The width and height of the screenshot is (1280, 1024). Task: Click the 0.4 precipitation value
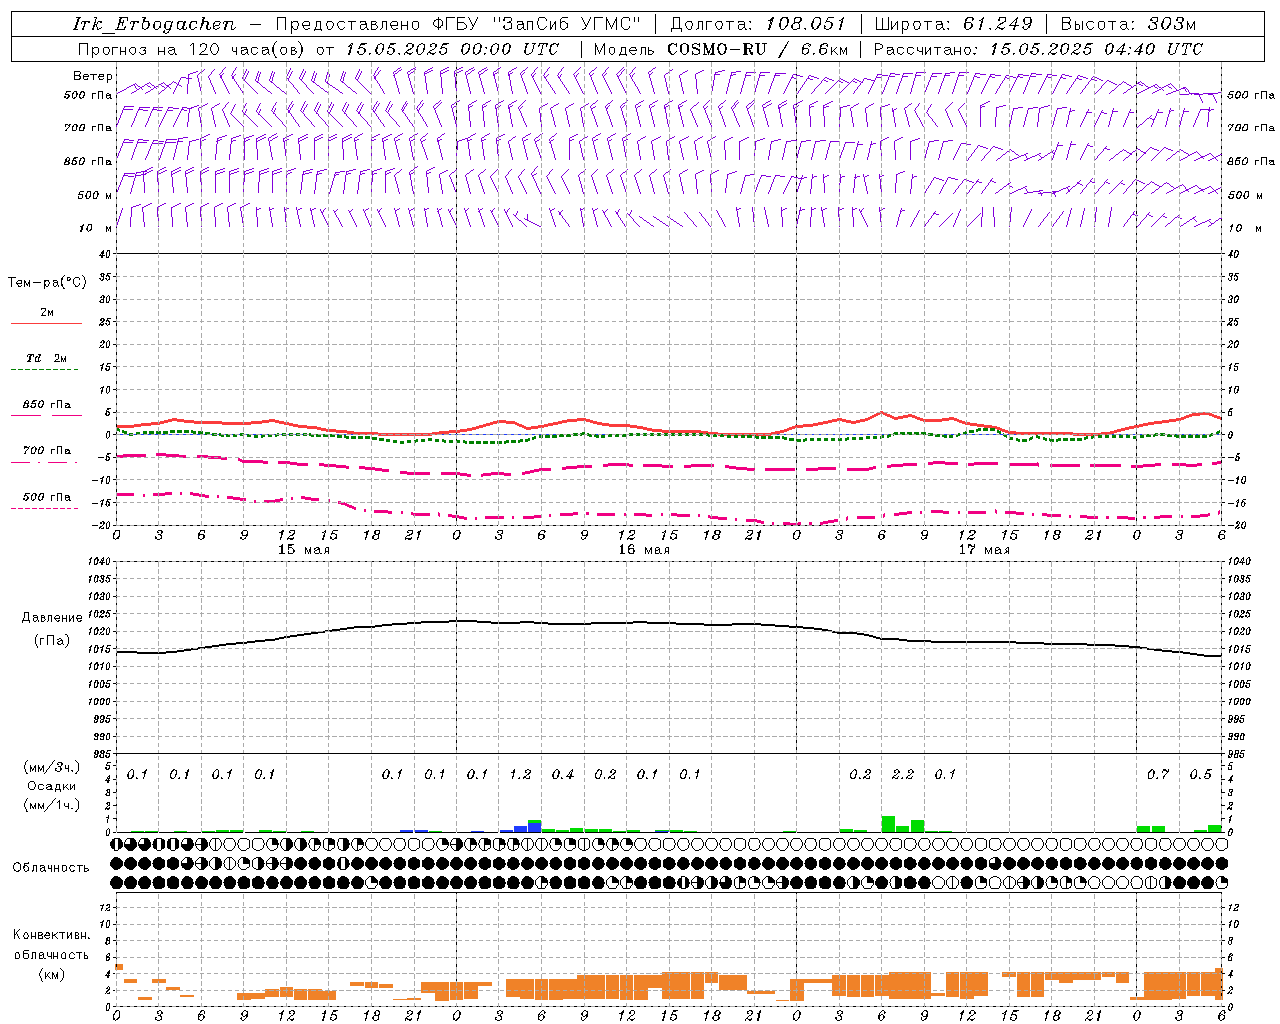coord(563,775)
